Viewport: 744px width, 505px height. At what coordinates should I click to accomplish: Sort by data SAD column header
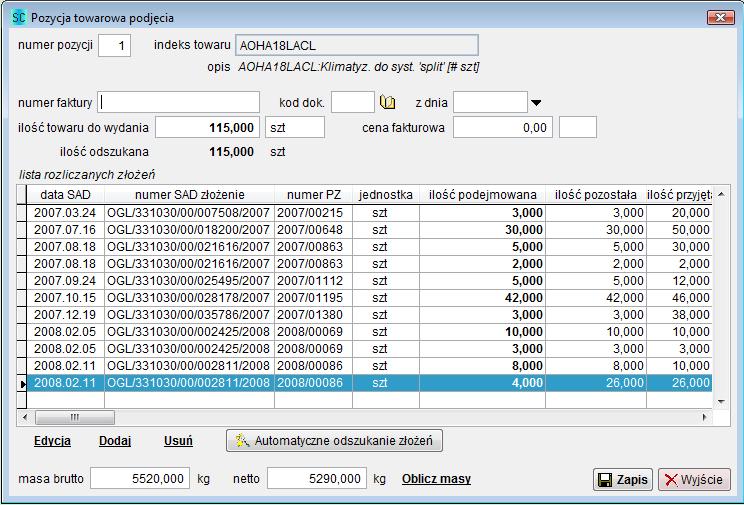[x=65, y=195]
